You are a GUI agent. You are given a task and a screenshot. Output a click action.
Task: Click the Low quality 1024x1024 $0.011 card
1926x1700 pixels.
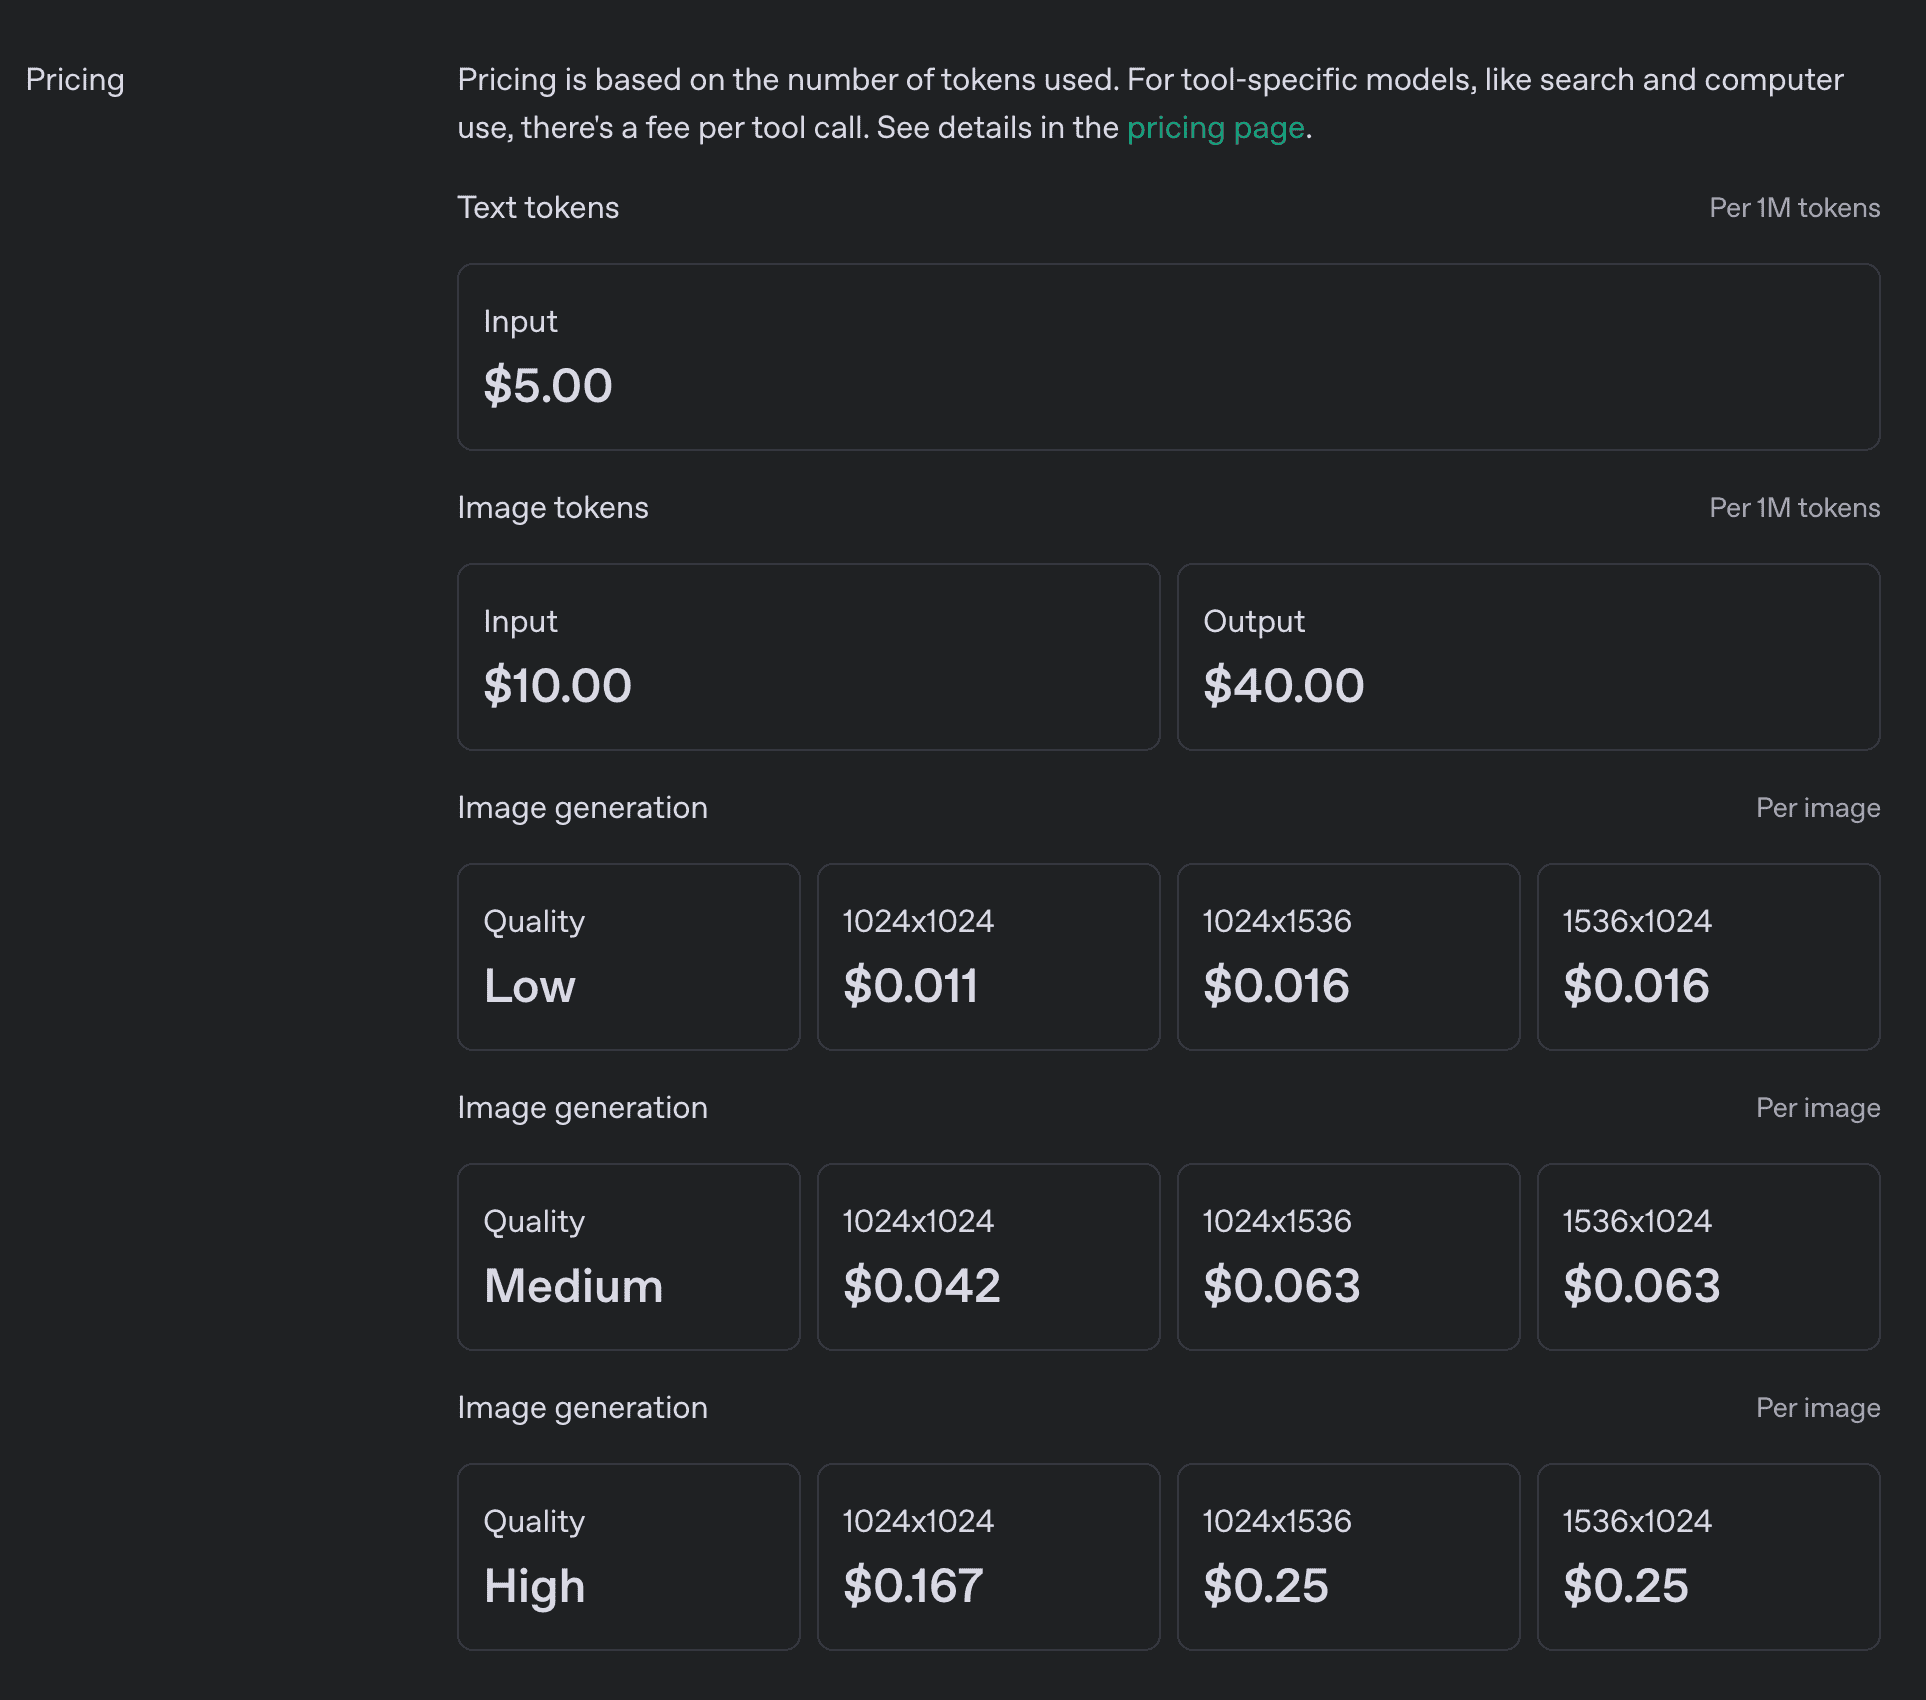[988, 957]
